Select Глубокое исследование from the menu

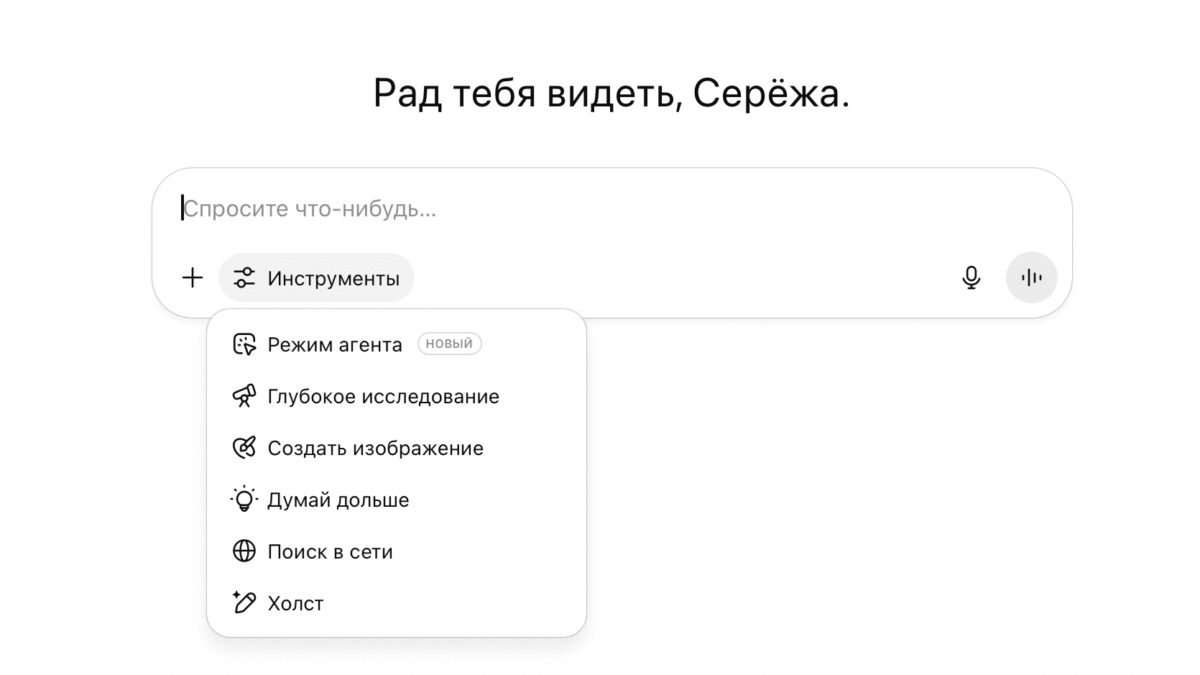point(383,396)
